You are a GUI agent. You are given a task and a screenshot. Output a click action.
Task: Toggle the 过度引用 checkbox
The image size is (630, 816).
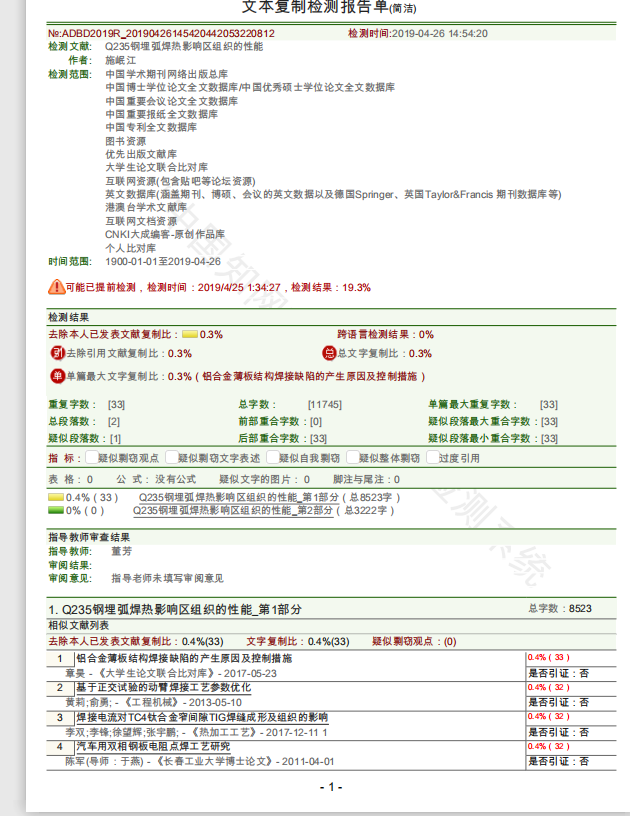[x=432, y=457]
